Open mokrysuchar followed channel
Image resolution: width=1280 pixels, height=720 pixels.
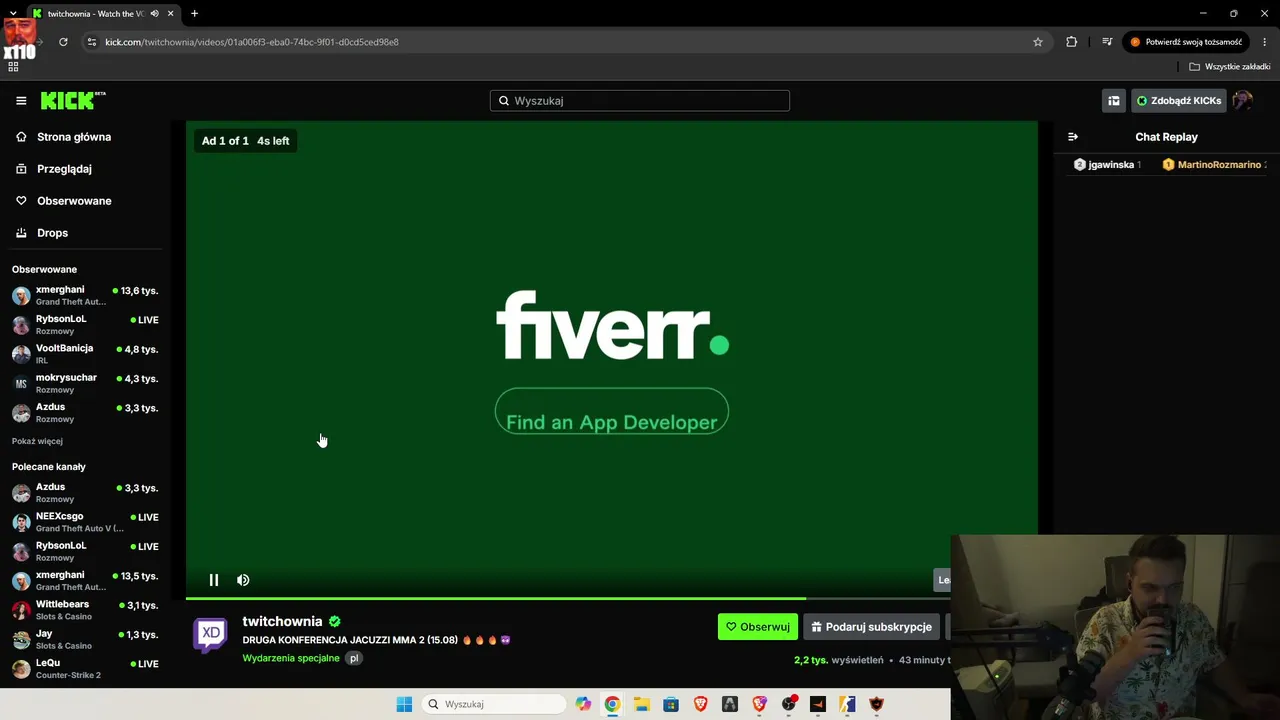(x=85, y=383)
